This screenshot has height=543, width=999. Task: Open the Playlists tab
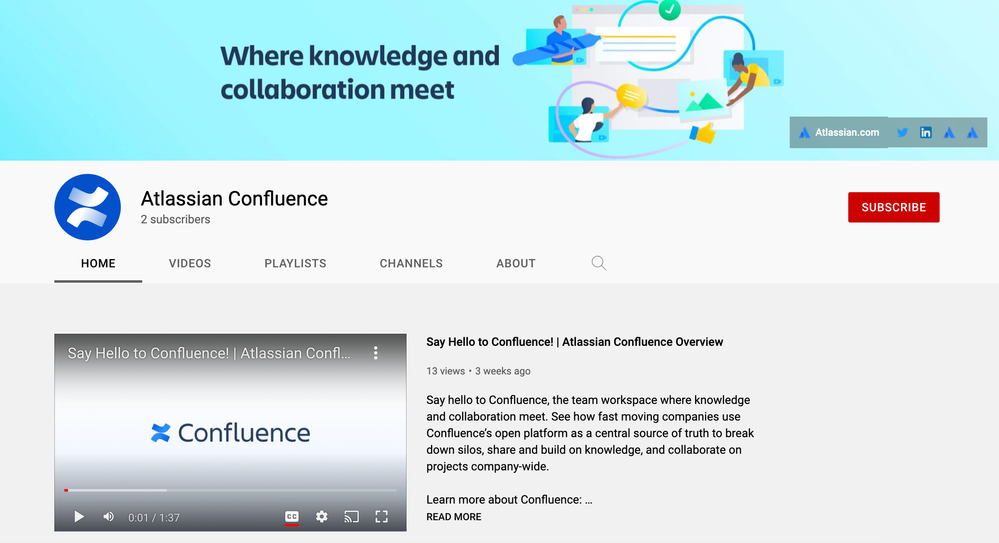(295, 263)
